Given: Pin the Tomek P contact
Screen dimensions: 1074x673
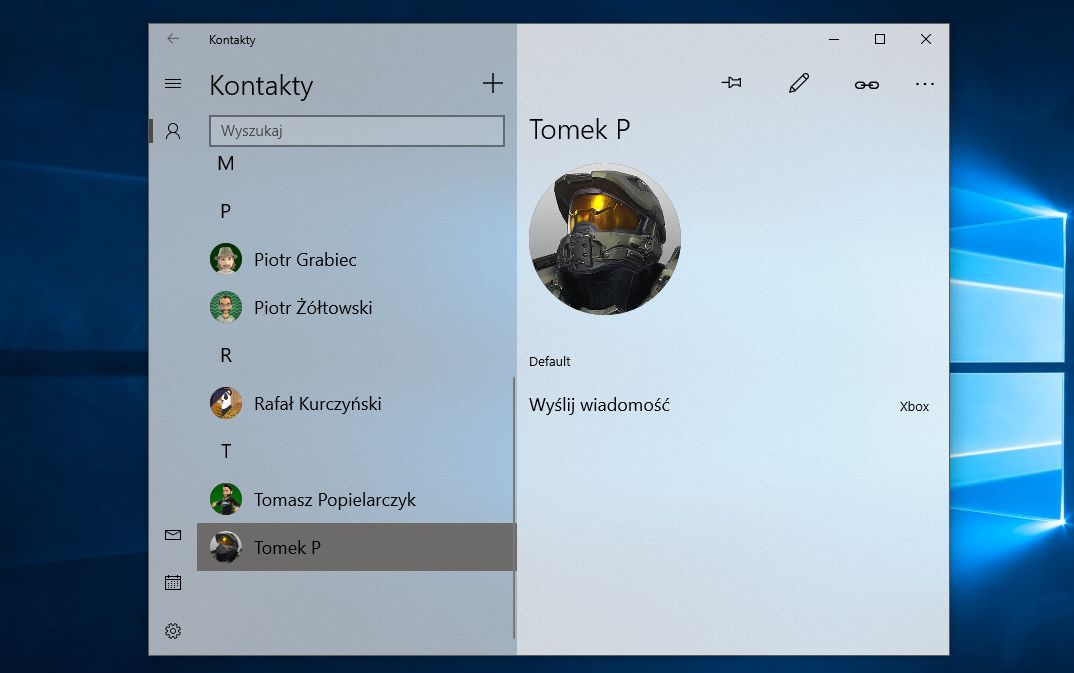Looking at the screenshot, I should coord(732,83).
